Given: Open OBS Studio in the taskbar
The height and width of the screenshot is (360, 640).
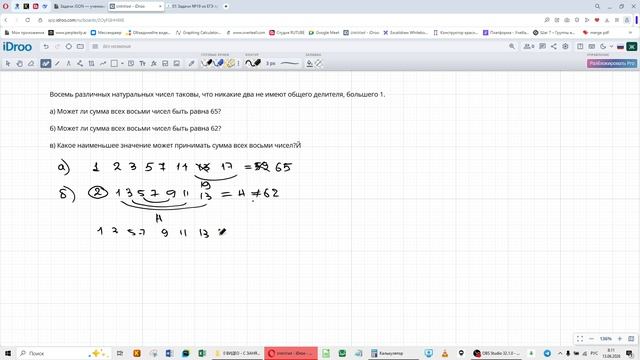Looking at the screenshot, I should pyautogui.click(x=497, y=353).
